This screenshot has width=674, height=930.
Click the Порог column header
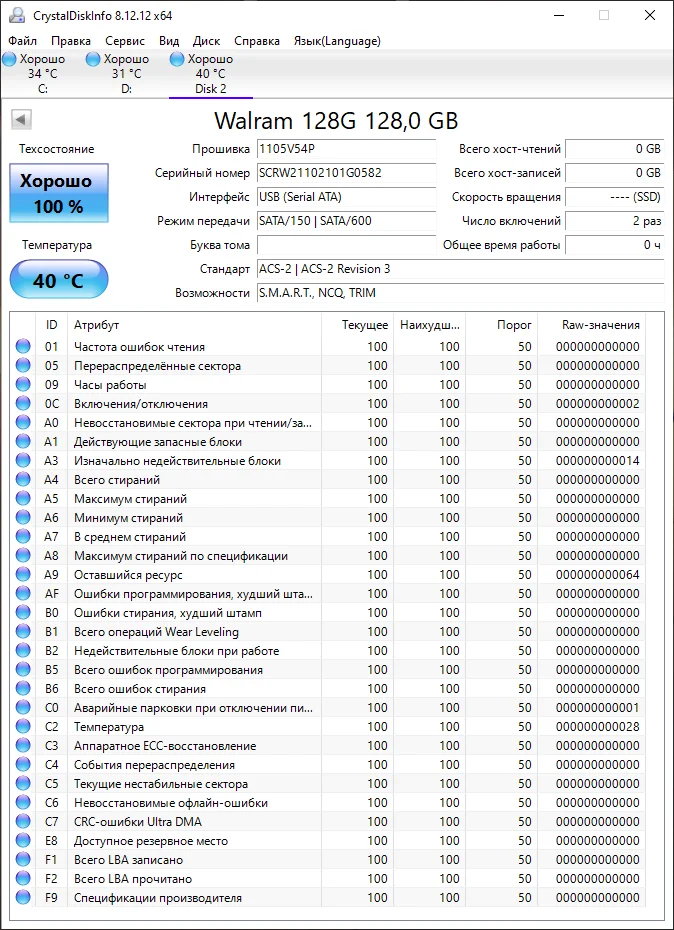[x=501, y=325]
